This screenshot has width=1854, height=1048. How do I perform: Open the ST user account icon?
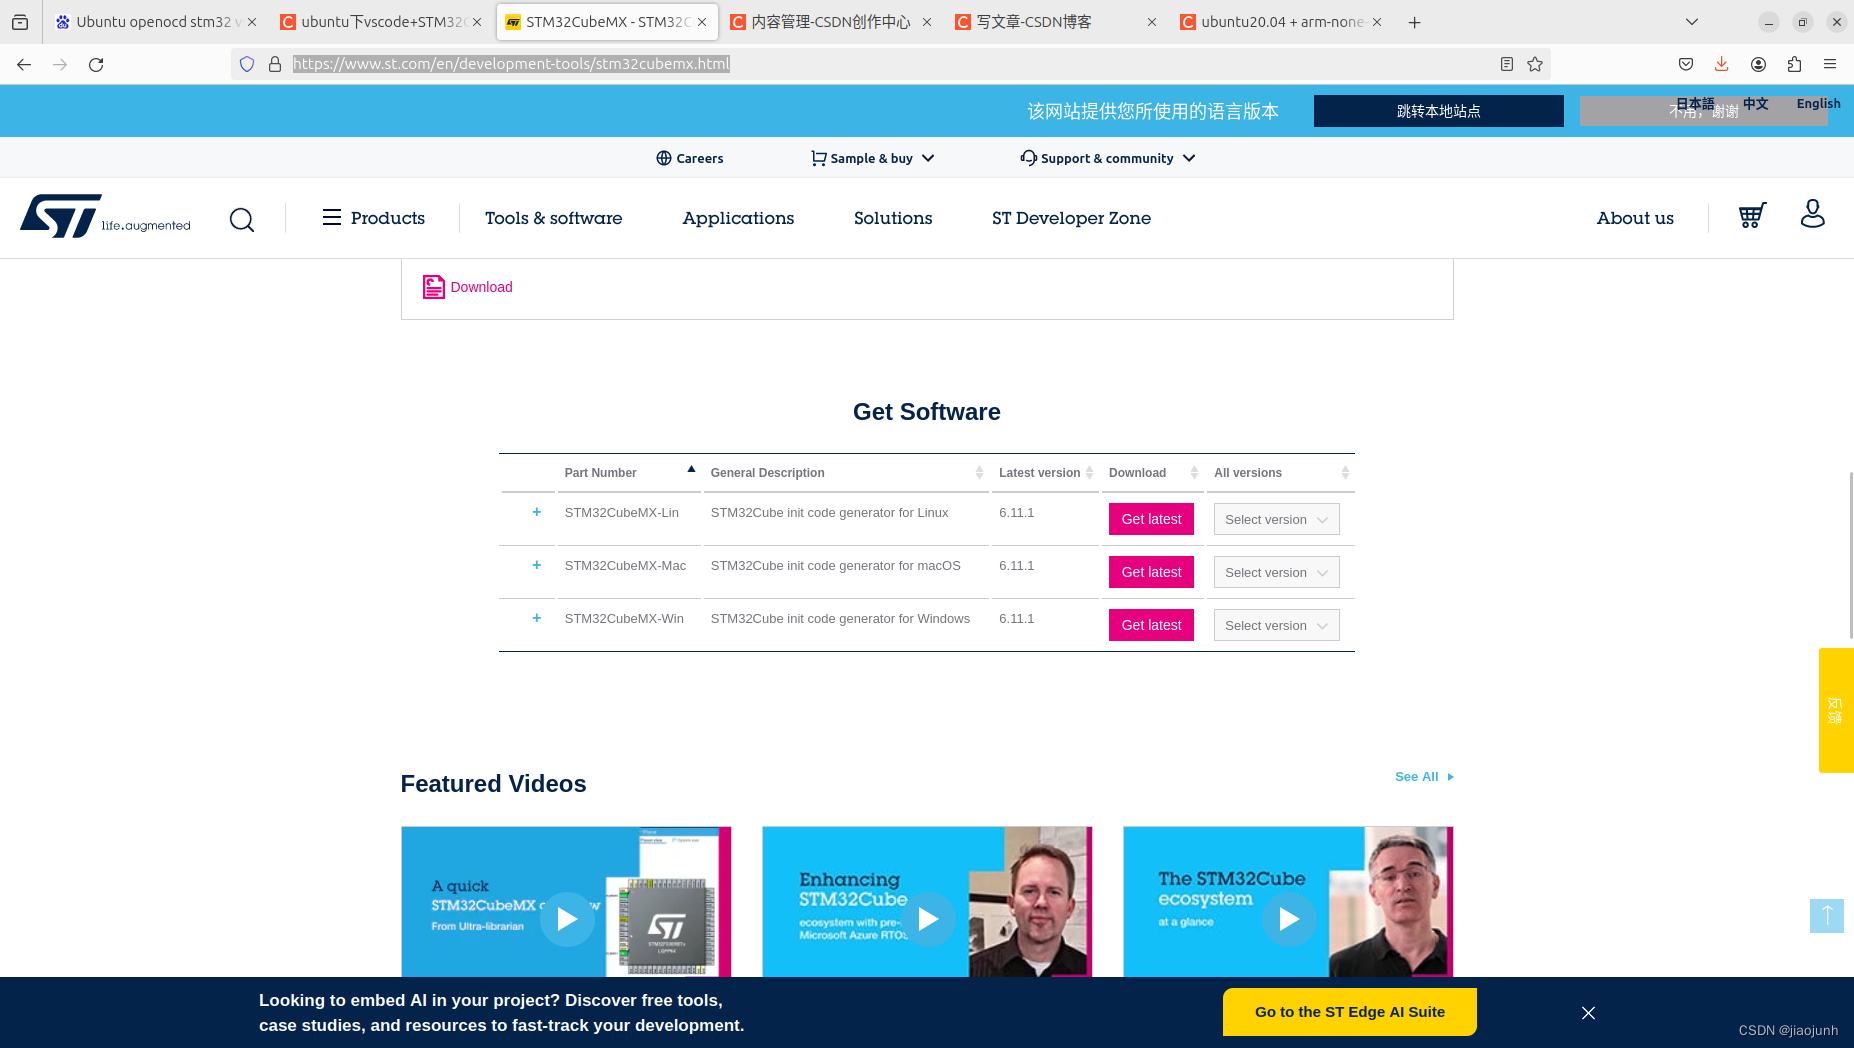click(1813, 213)
